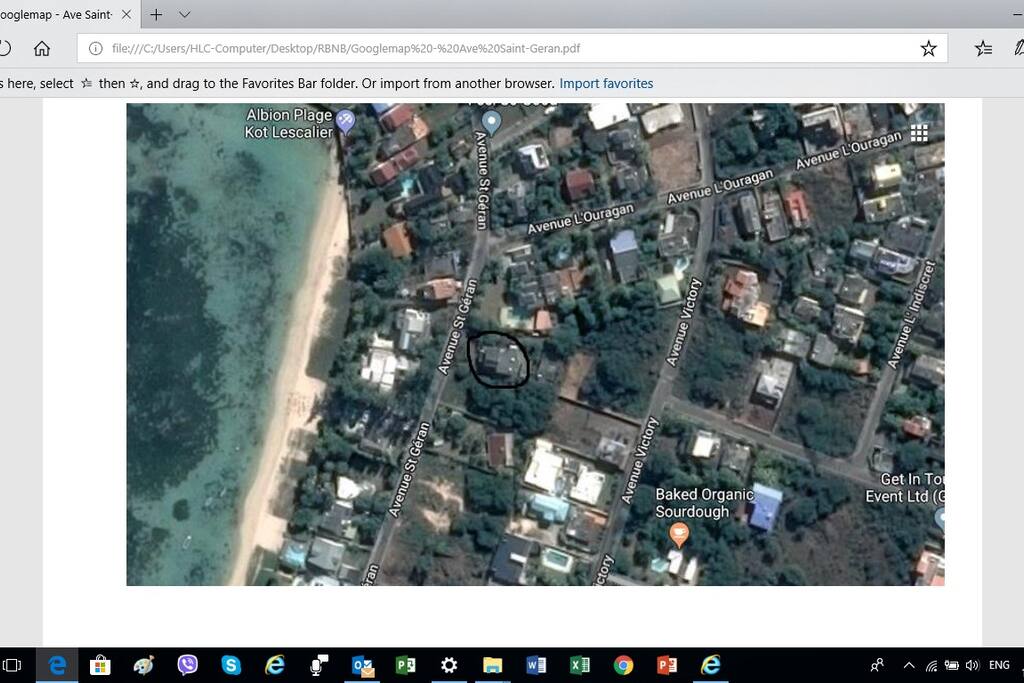Click the "Baked Organic Sourdough" map label
The height and width of the screenshot is (683, 1024).
coord(704,503)
